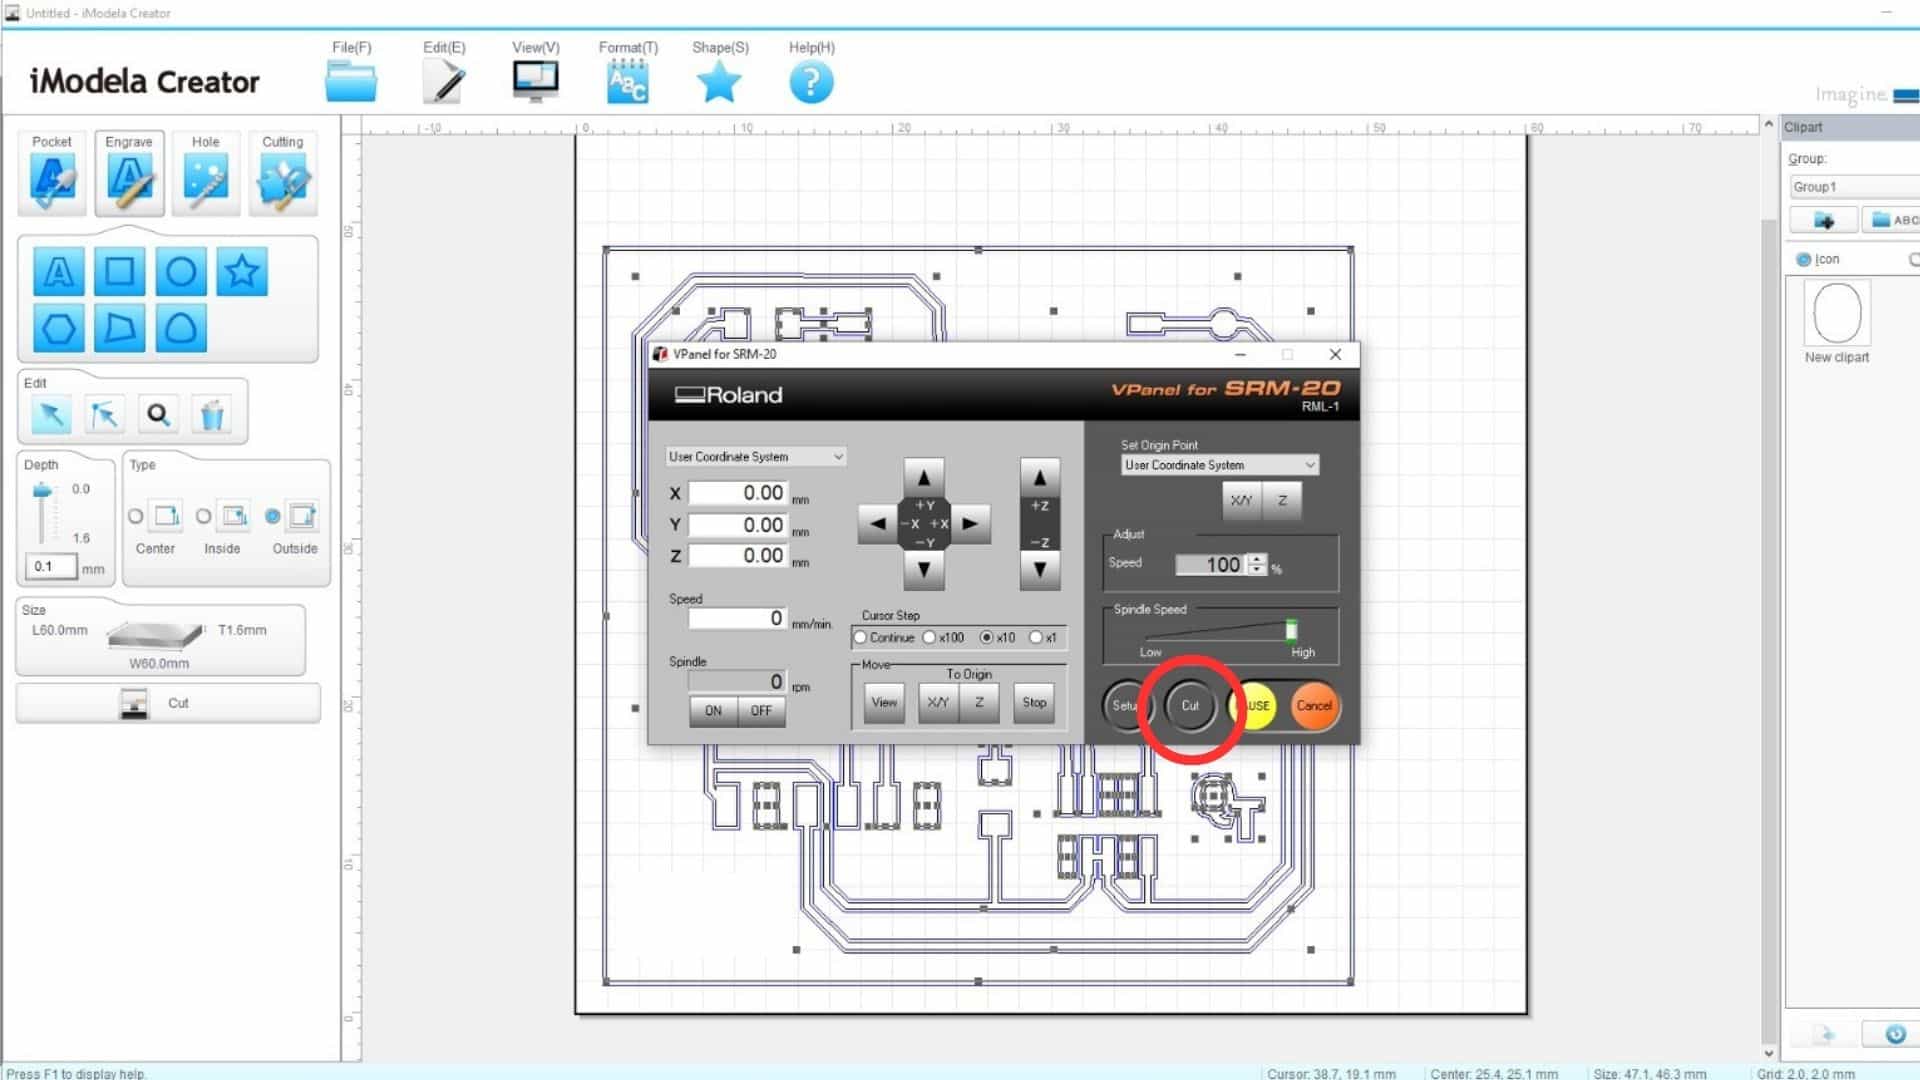The height and width of the screenshot is (1080, 1920).
Task: Choose the rounded arch shape tool
Action: (181, 328)
